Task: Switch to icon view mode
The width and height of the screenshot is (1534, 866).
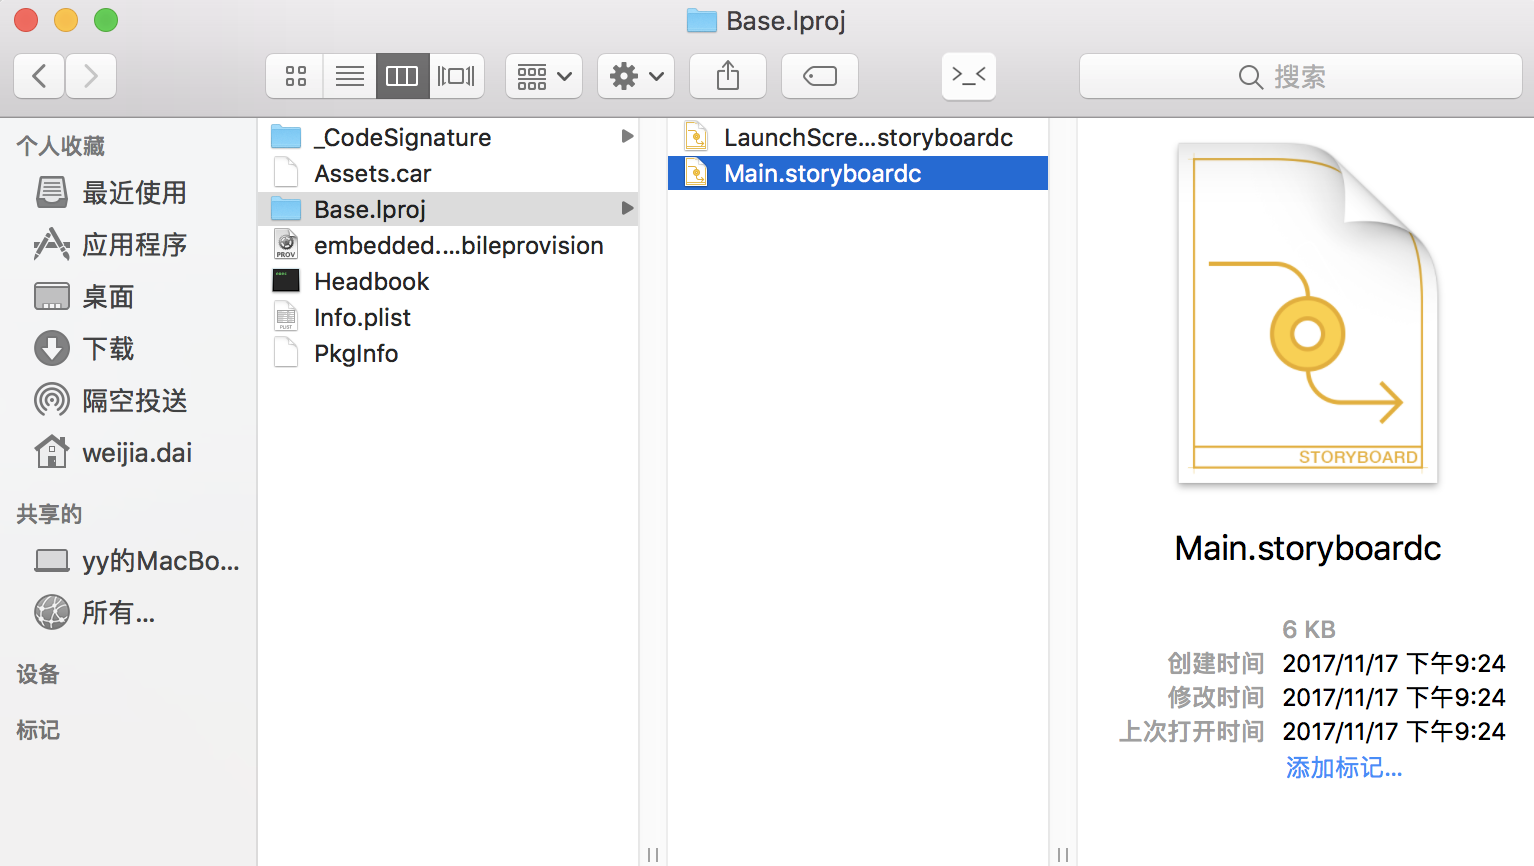Action: pos(295,76)
